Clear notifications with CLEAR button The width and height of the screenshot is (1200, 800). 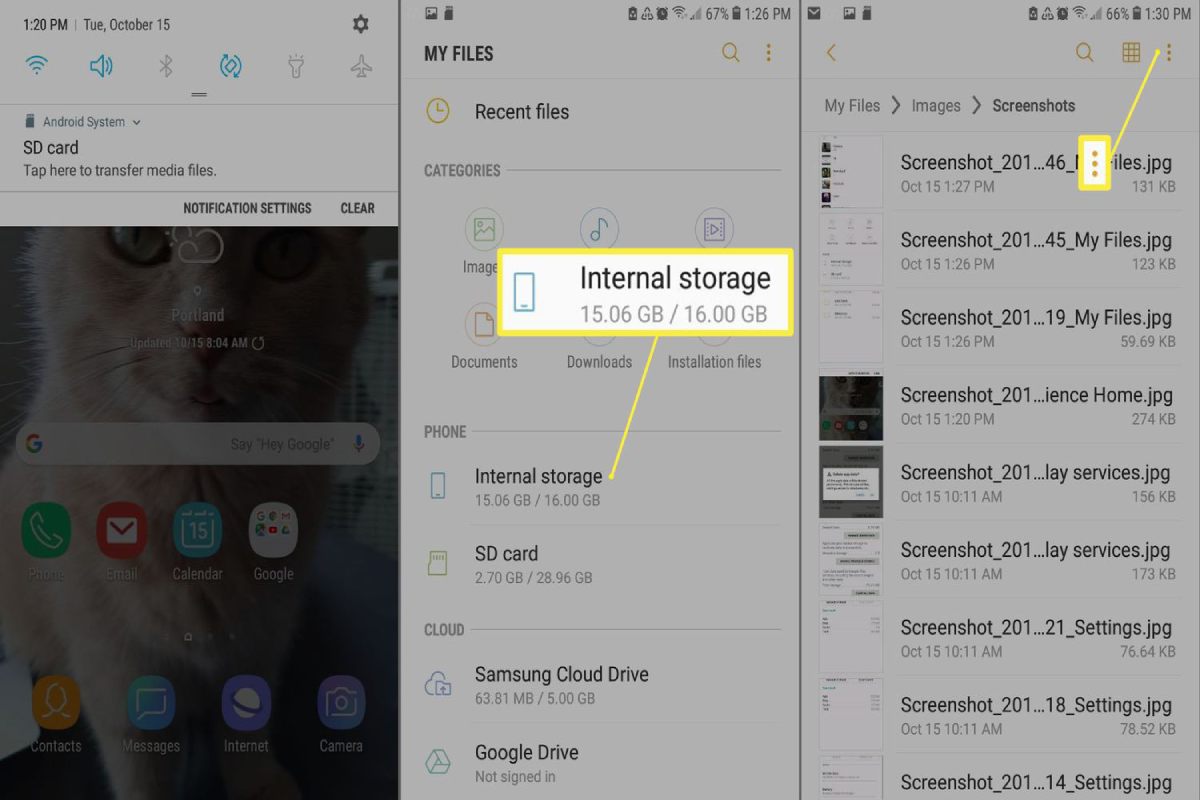tap(357, 208)
